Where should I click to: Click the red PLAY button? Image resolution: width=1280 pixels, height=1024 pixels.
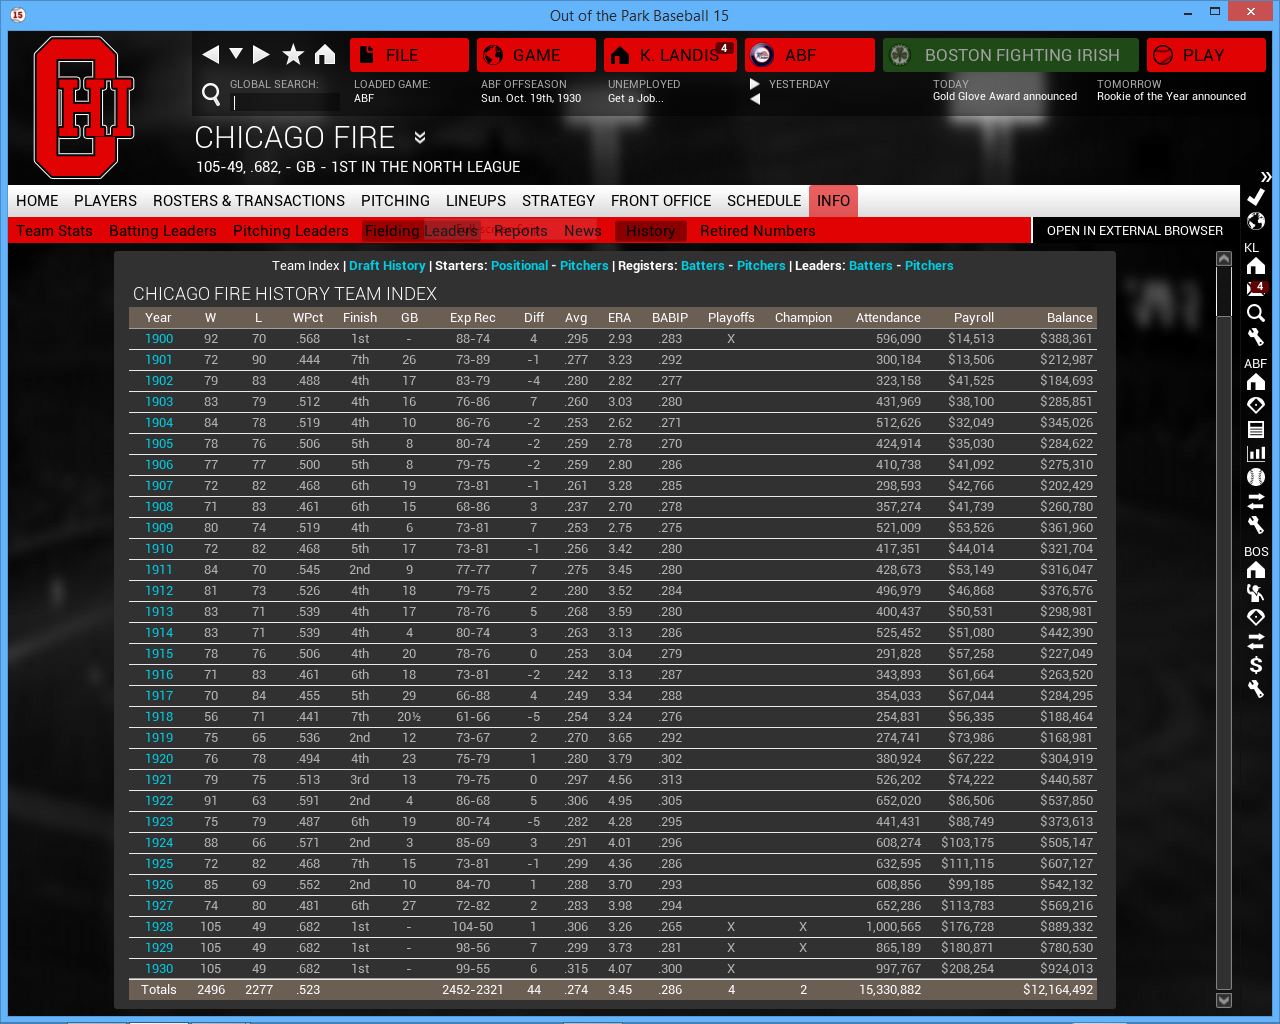pos(1205,55)
